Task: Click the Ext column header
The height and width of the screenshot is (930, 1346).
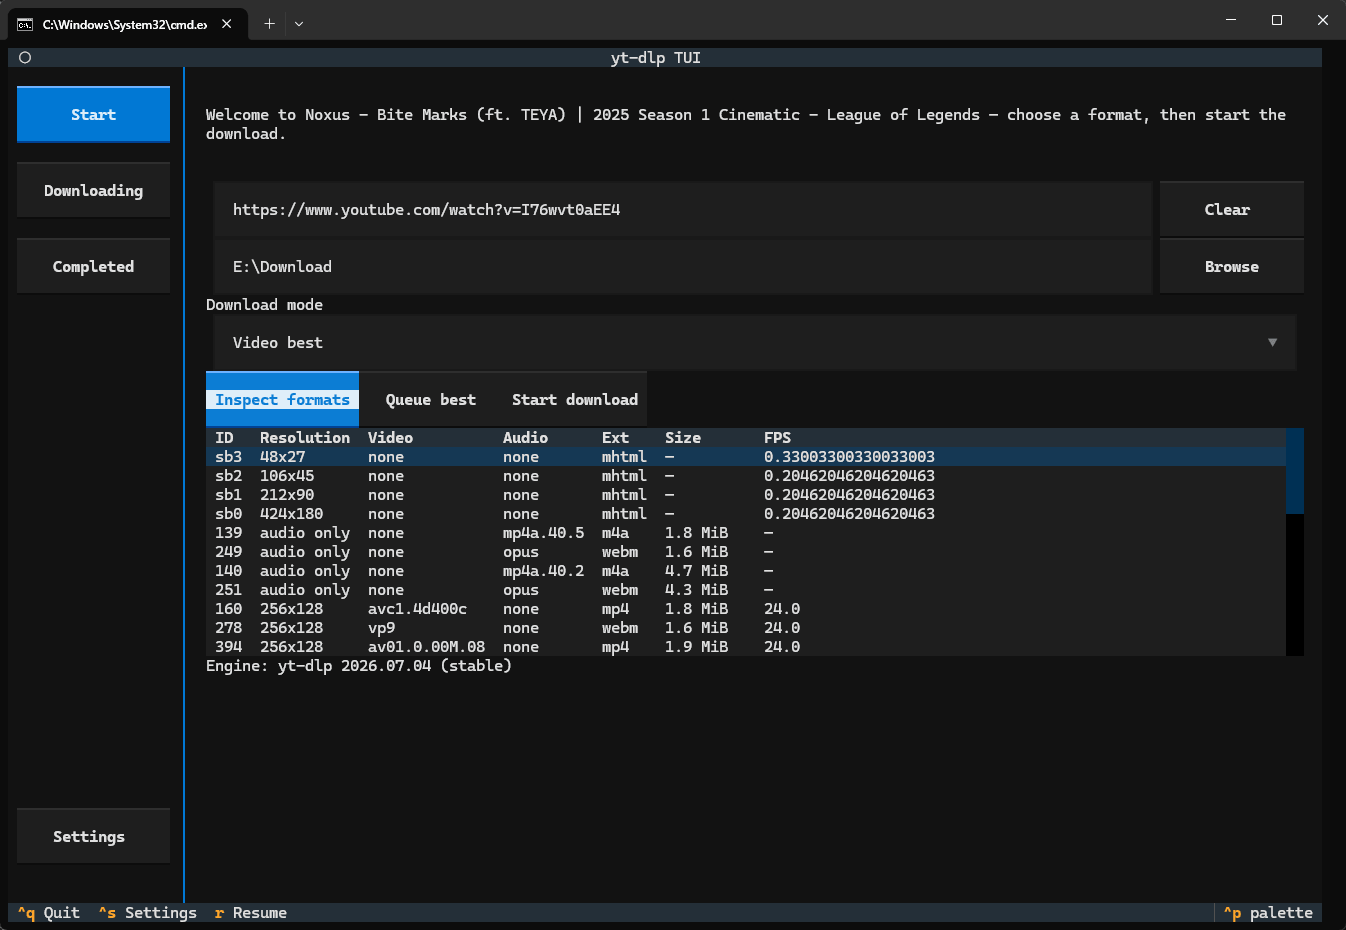Action: [x=615, y=438]
